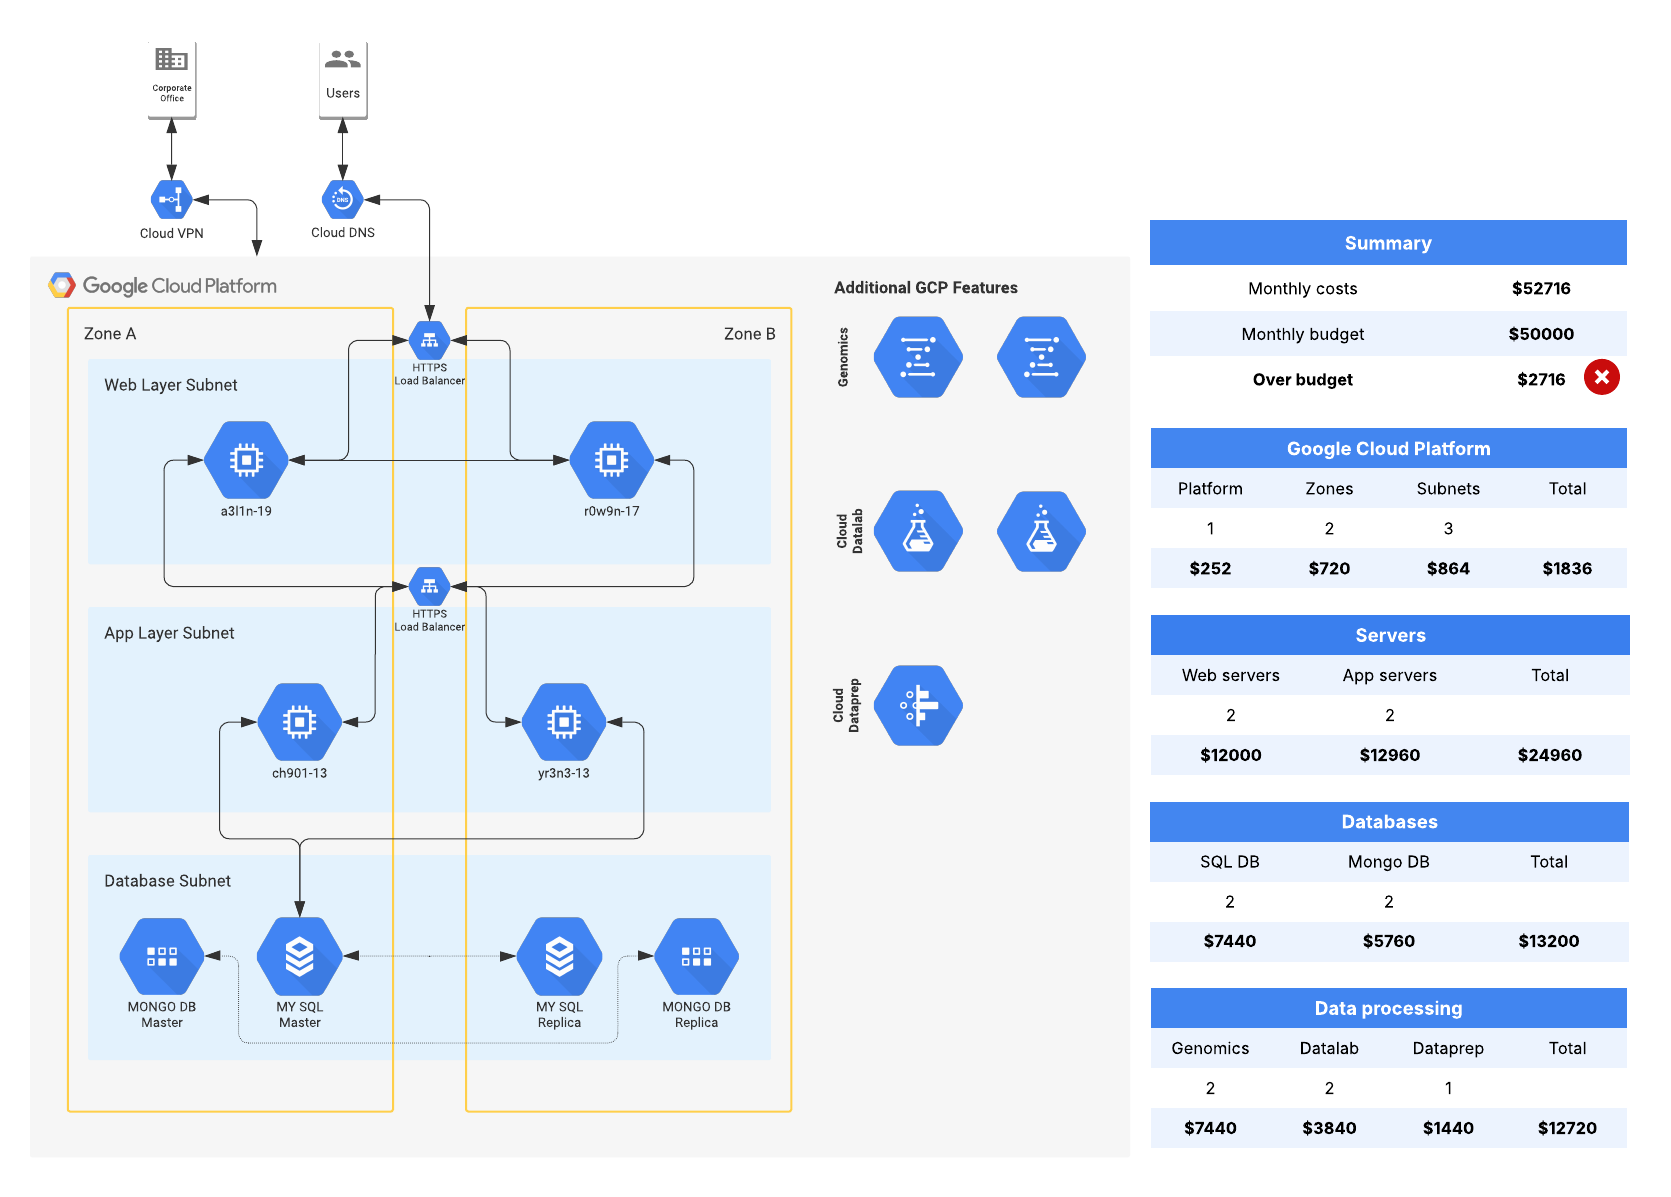Screen dimensions: 1671x1197
Task: Click the Corporate Office building icon
Action: point(171,60)
